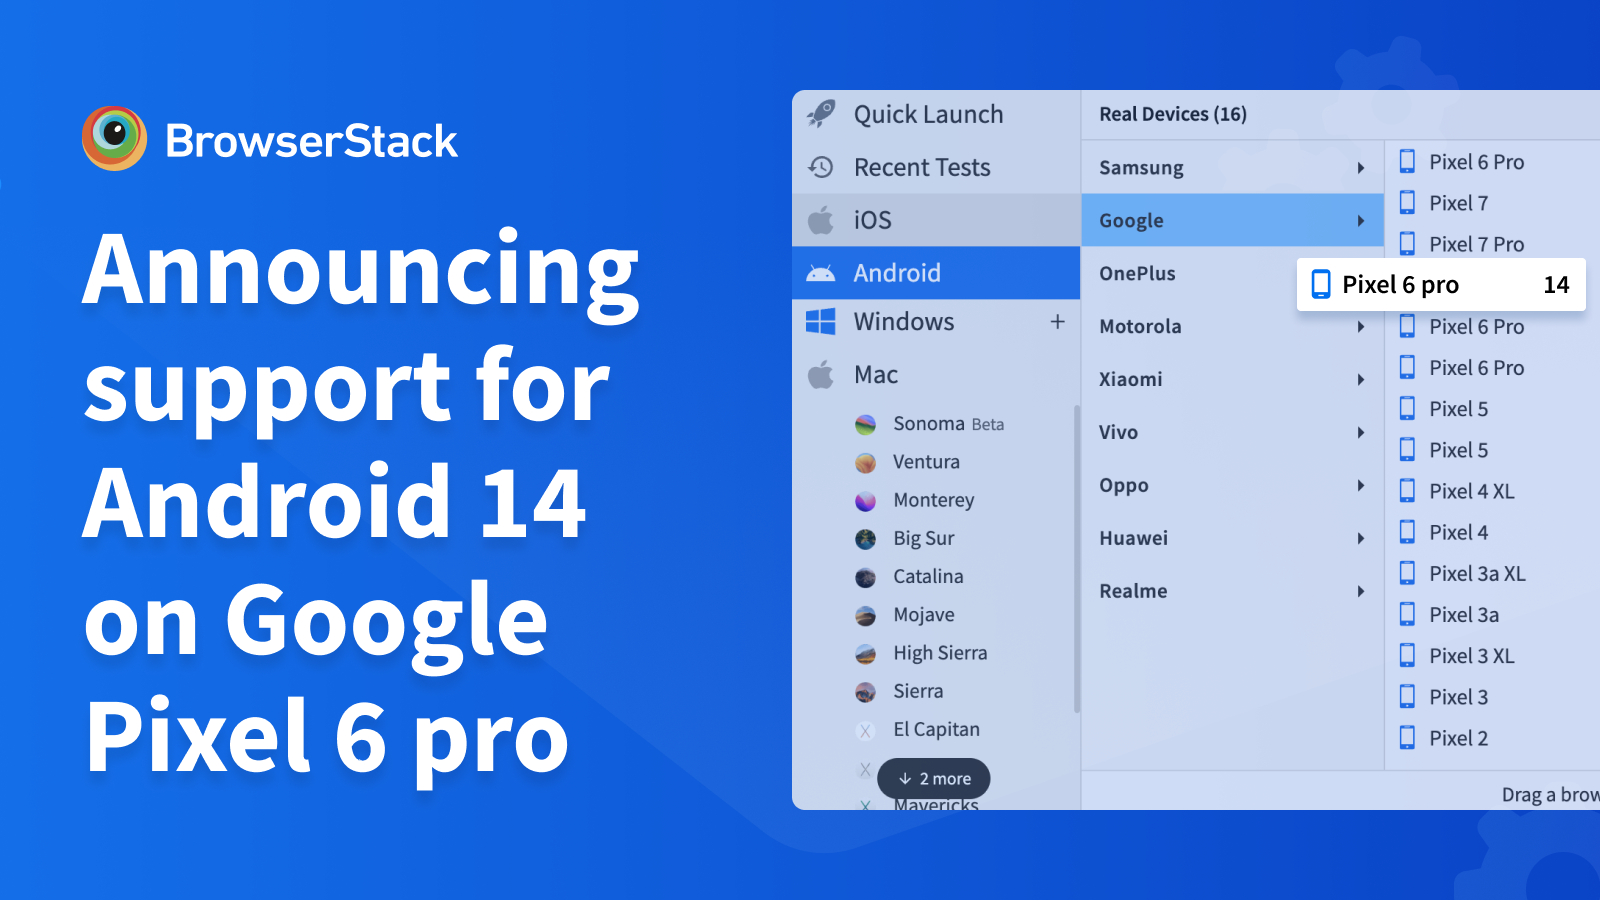Select Pixel 7 Pro device
This screenshot has height=900, width=1600.
pyautogui.click(x=1476, y=244)
